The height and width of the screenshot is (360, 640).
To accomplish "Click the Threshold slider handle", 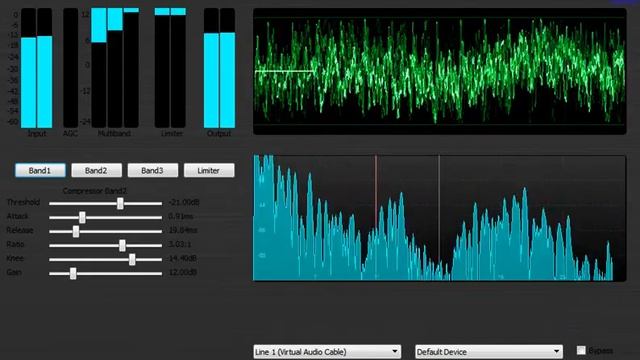I will tap(120, 203).
